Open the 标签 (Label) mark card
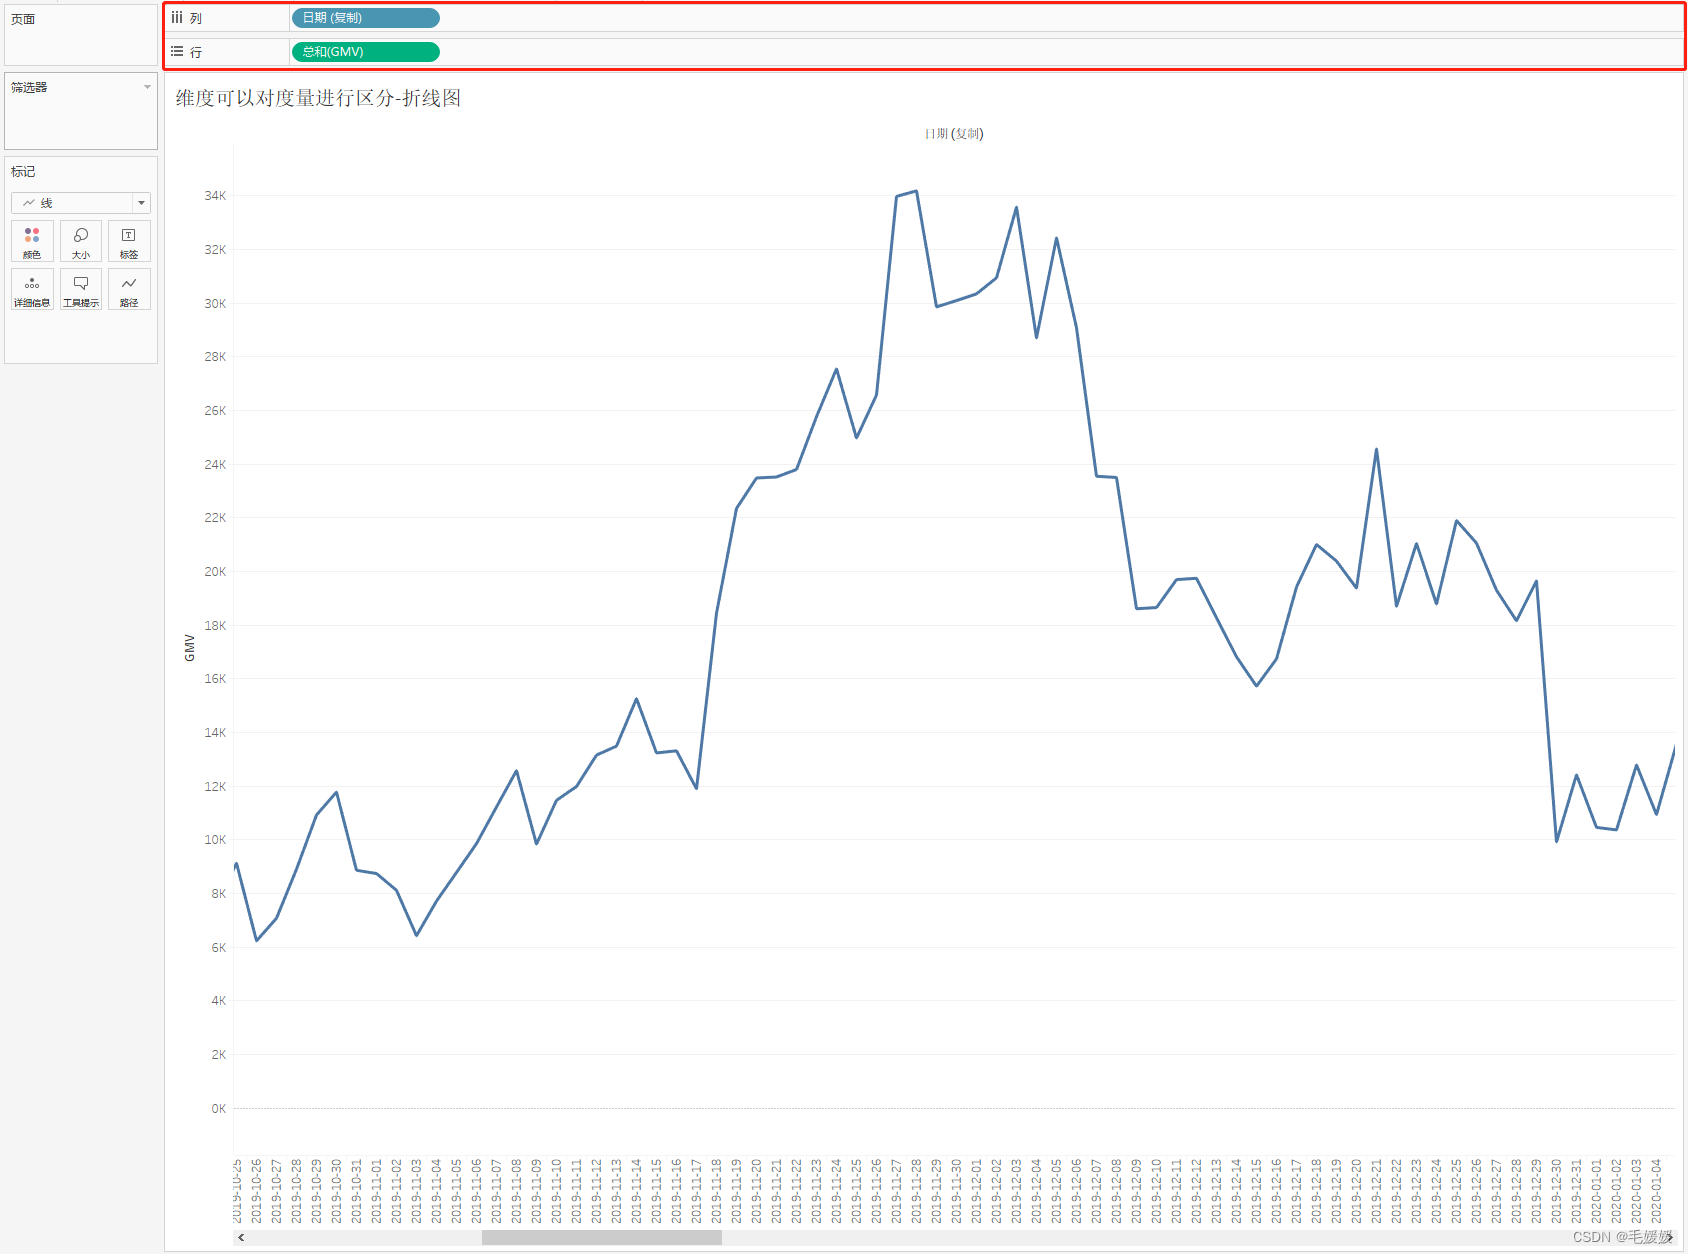Image resolution: width=1688 pixels, height=1254 pixels. [x=129, y=241]
